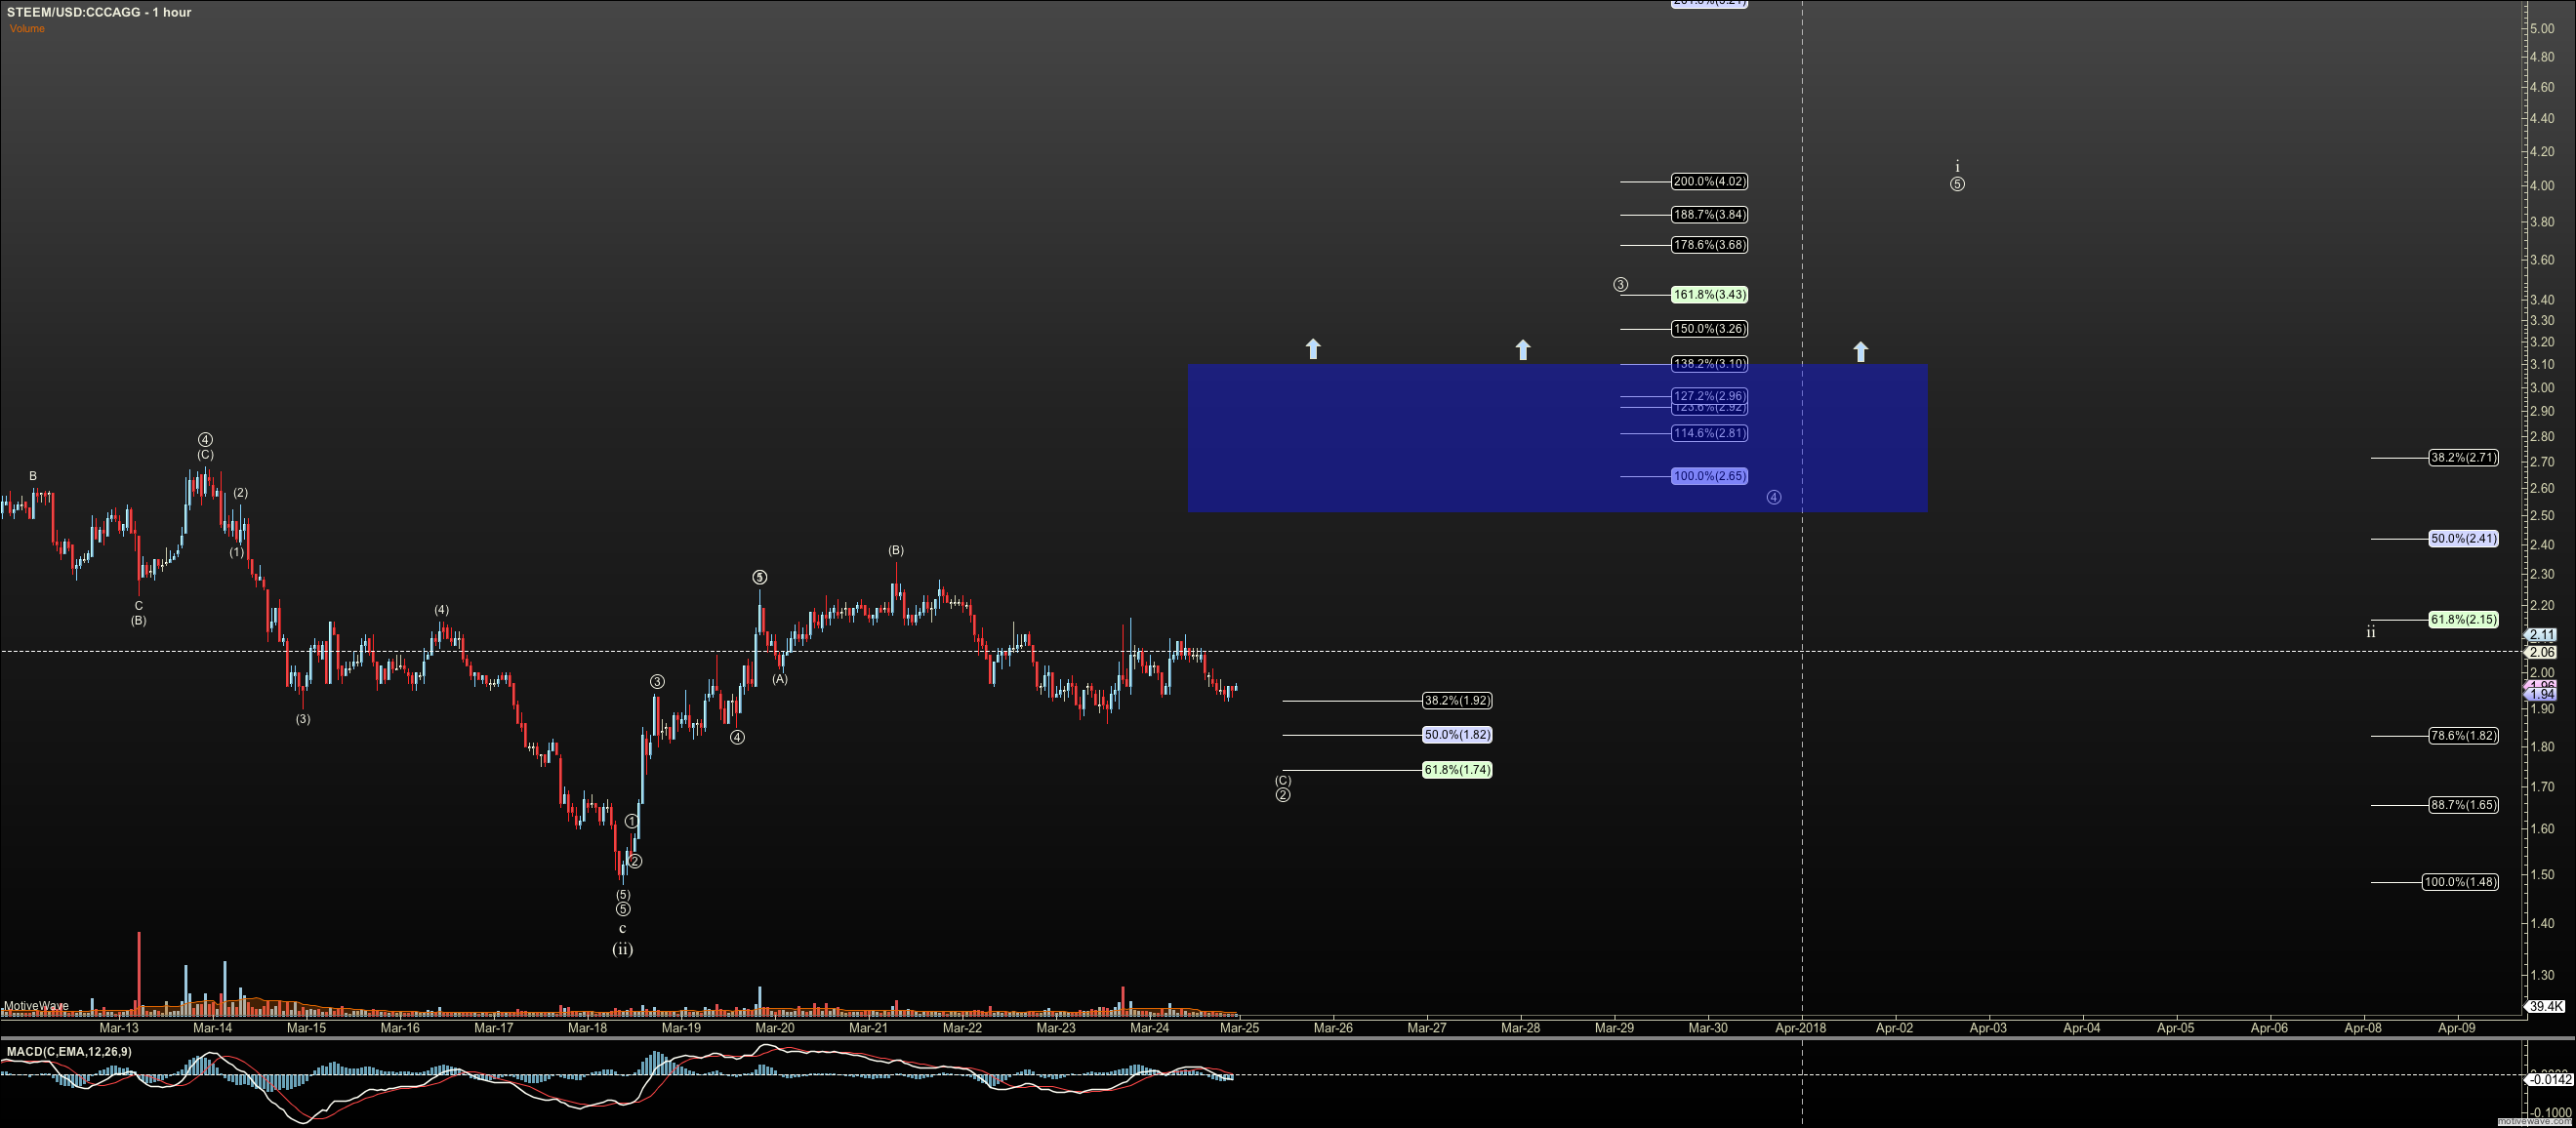Viewport: 2576px width, 1128px height.
Task: Click the 178.6%(3.68) Fibonacci label
Action: (1710, 245)
